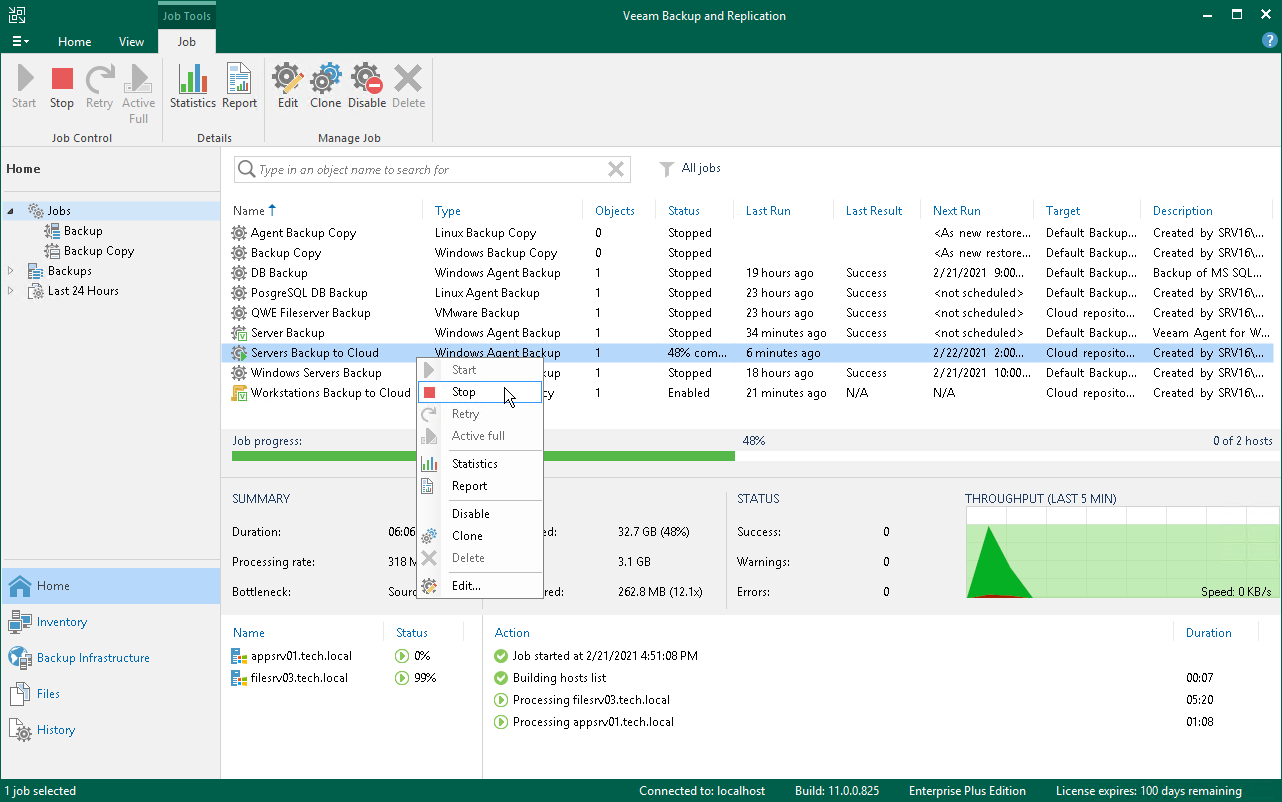Viewport: 1282px width, 802px height.
Task: Click the Server Backup job icon
Action: [x=239, y=333]
